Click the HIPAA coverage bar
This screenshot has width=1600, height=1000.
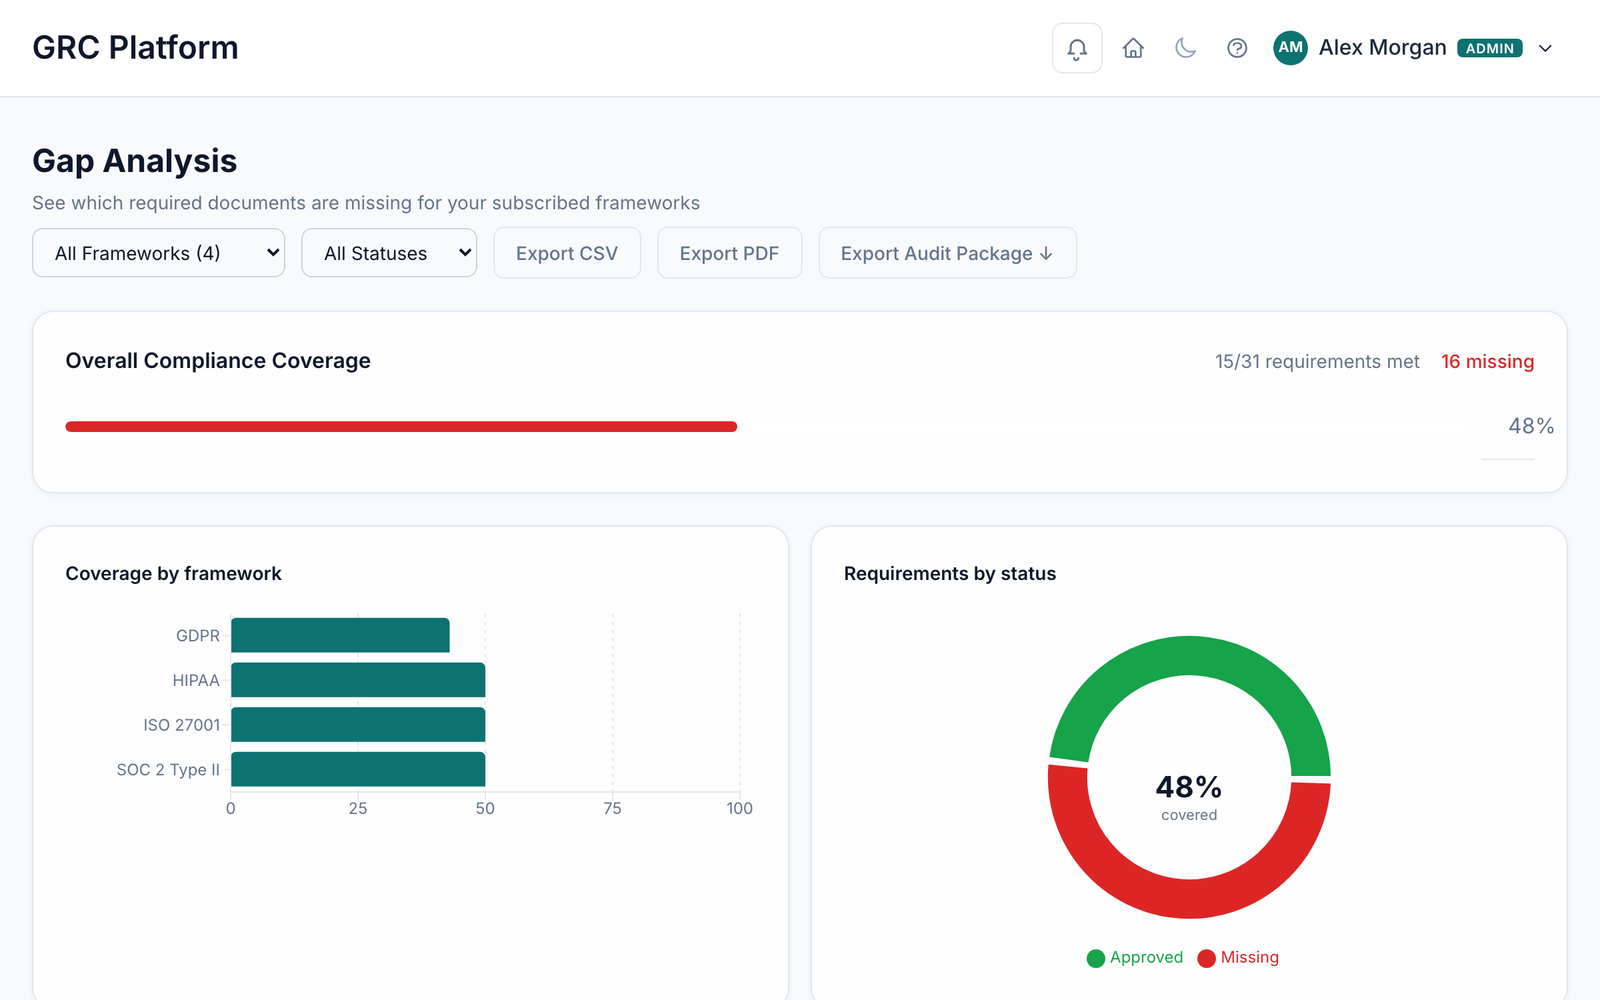pyautogui.click(x=358, y=680)
